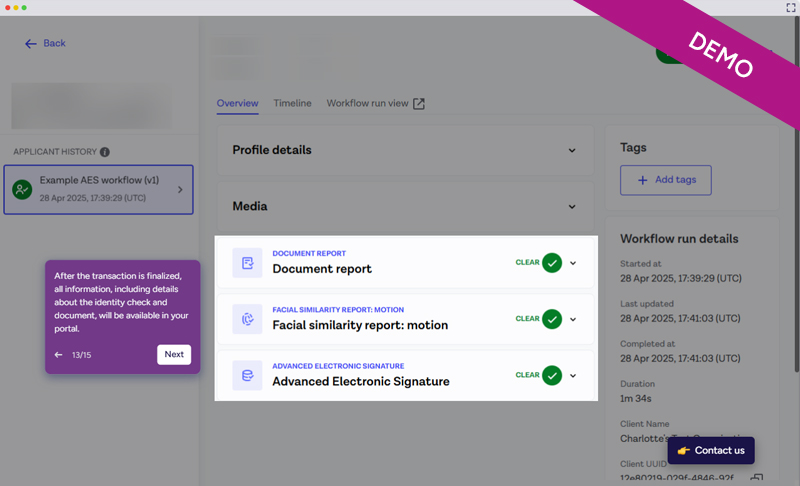Click Next in the tour tooltip
Screen dimensions: 800x486
174,354
